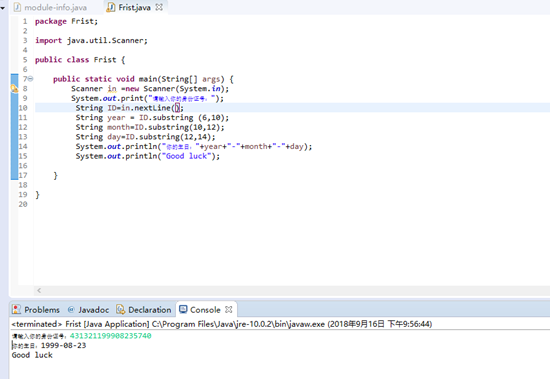Click the Javadoc @ icon

(71, 310)
